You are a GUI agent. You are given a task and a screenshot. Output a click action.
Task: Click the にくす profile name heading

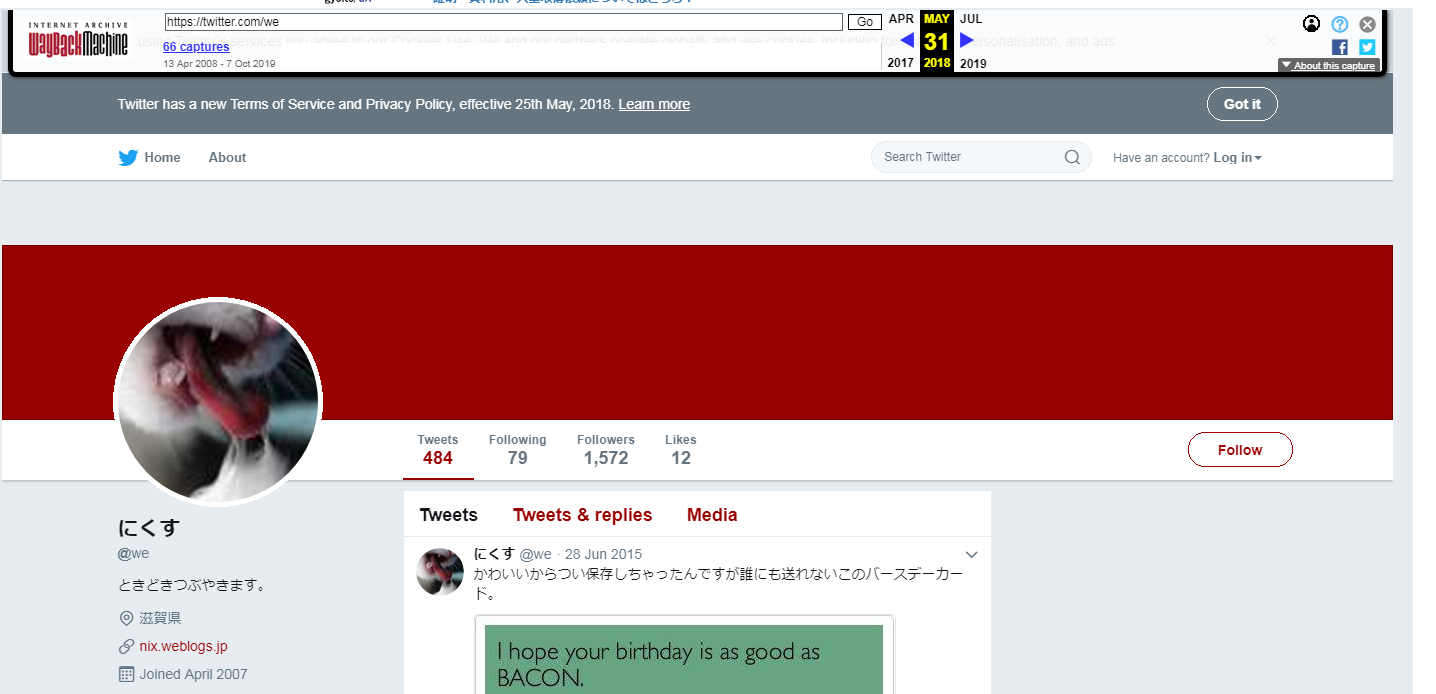tap(148, 528)
